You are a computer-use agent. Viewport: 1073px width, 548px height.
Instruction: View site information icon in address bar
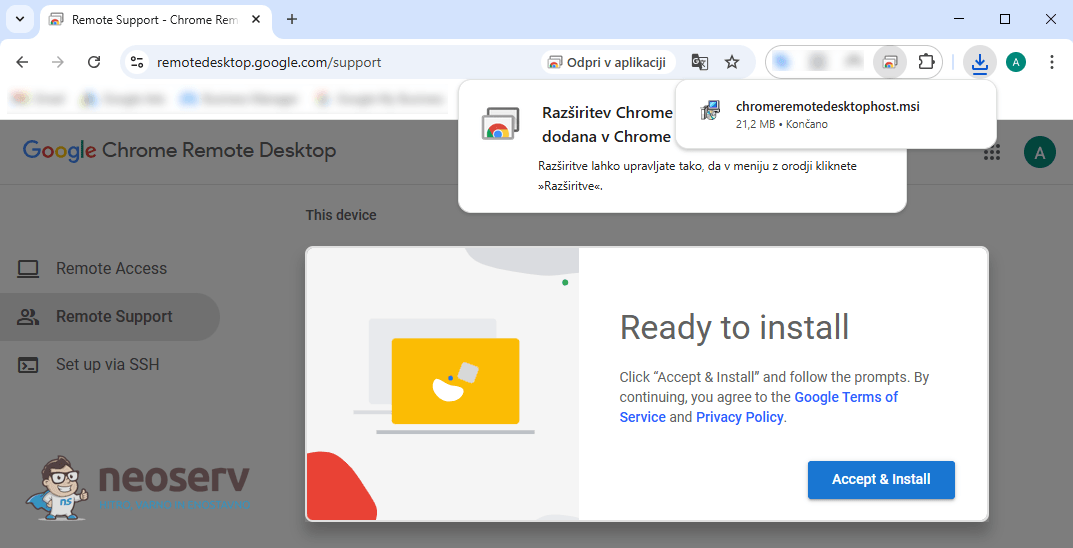137,62
